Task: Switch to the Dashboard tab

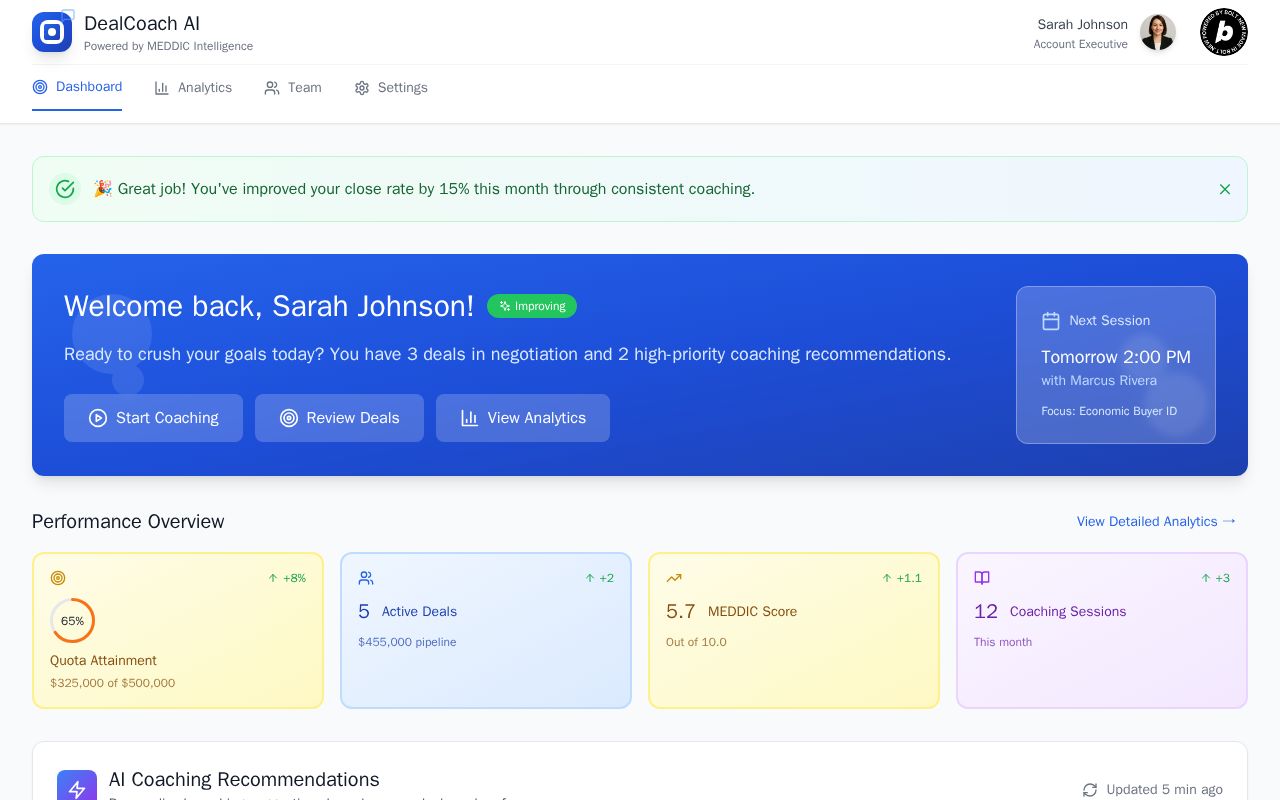Action: (77, 87)
